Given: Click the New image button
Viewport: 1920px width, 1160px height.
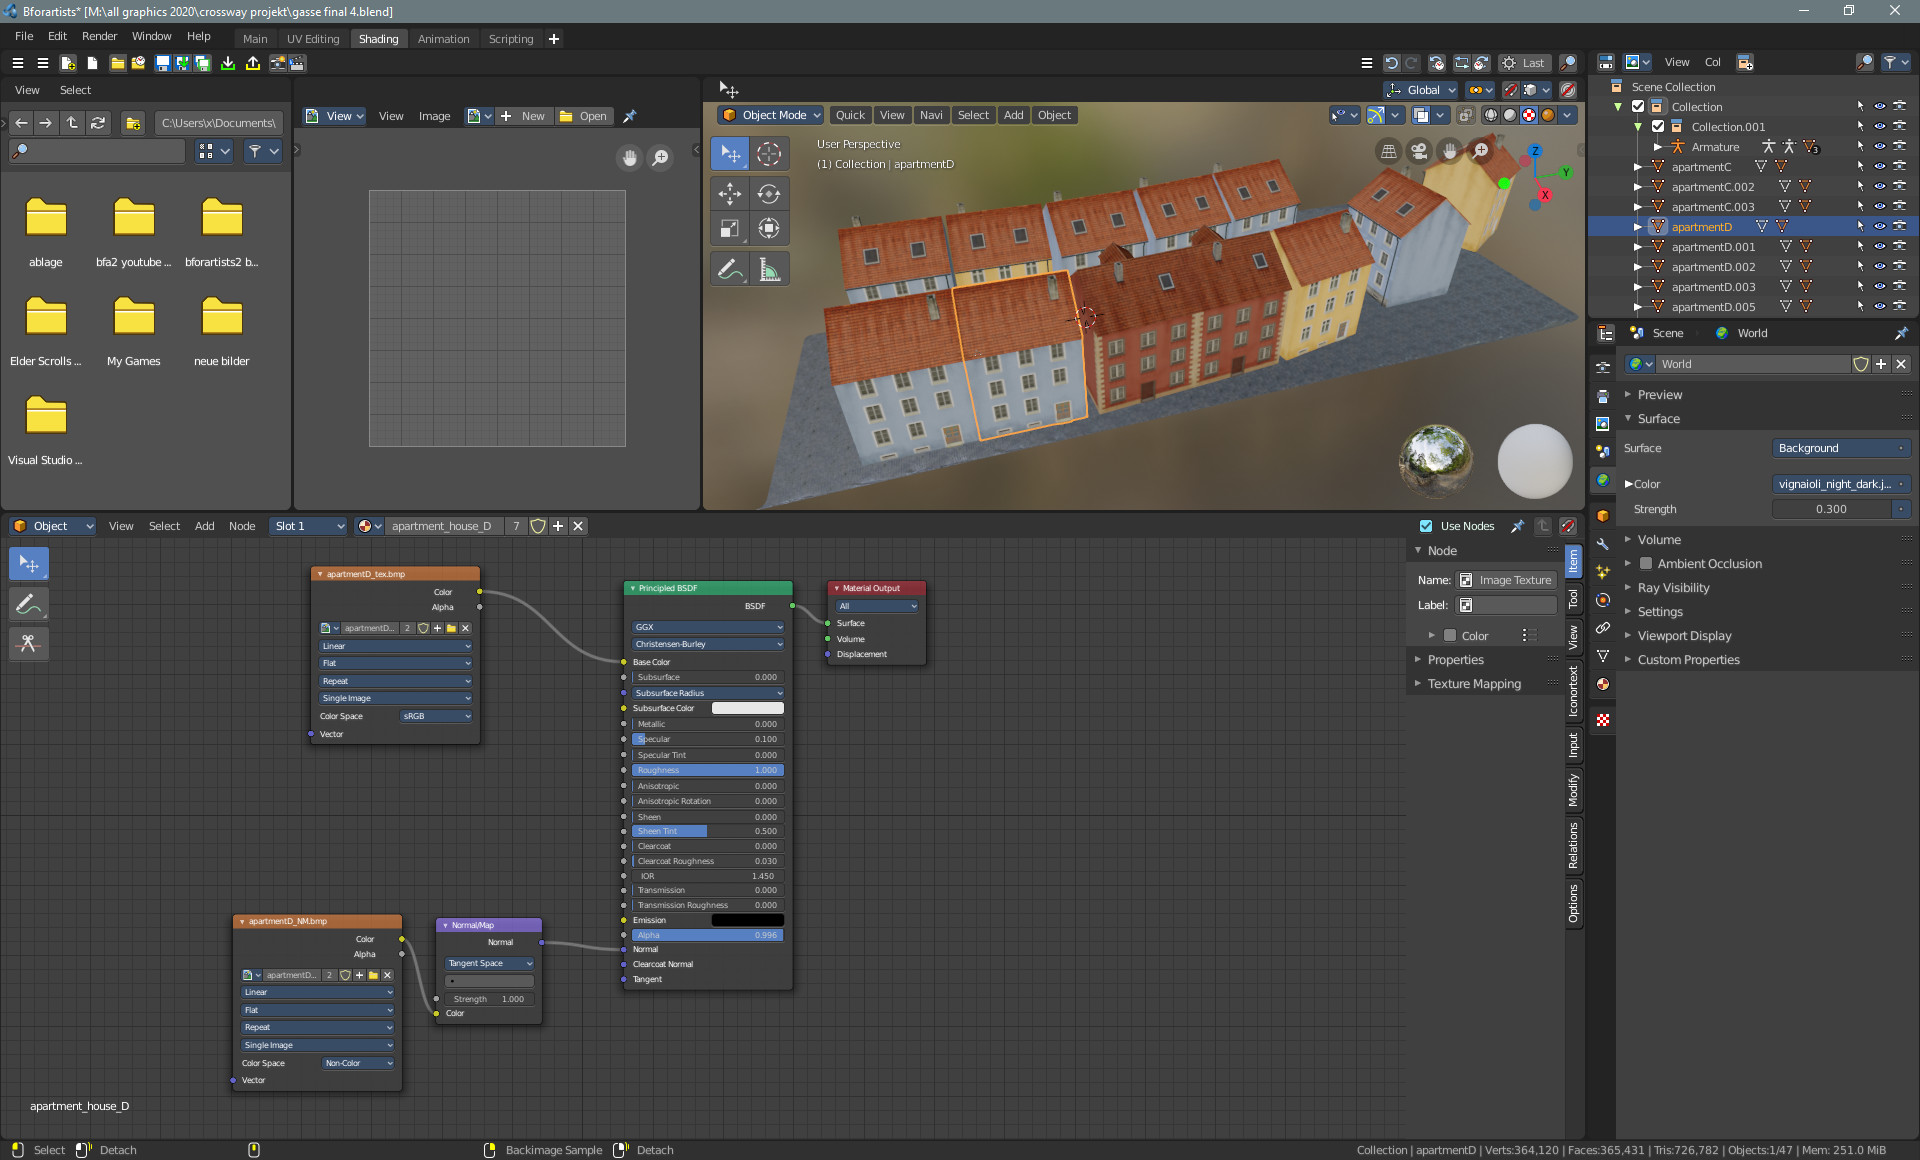Looking at the screenshot, I should click(x=523, y=116).
